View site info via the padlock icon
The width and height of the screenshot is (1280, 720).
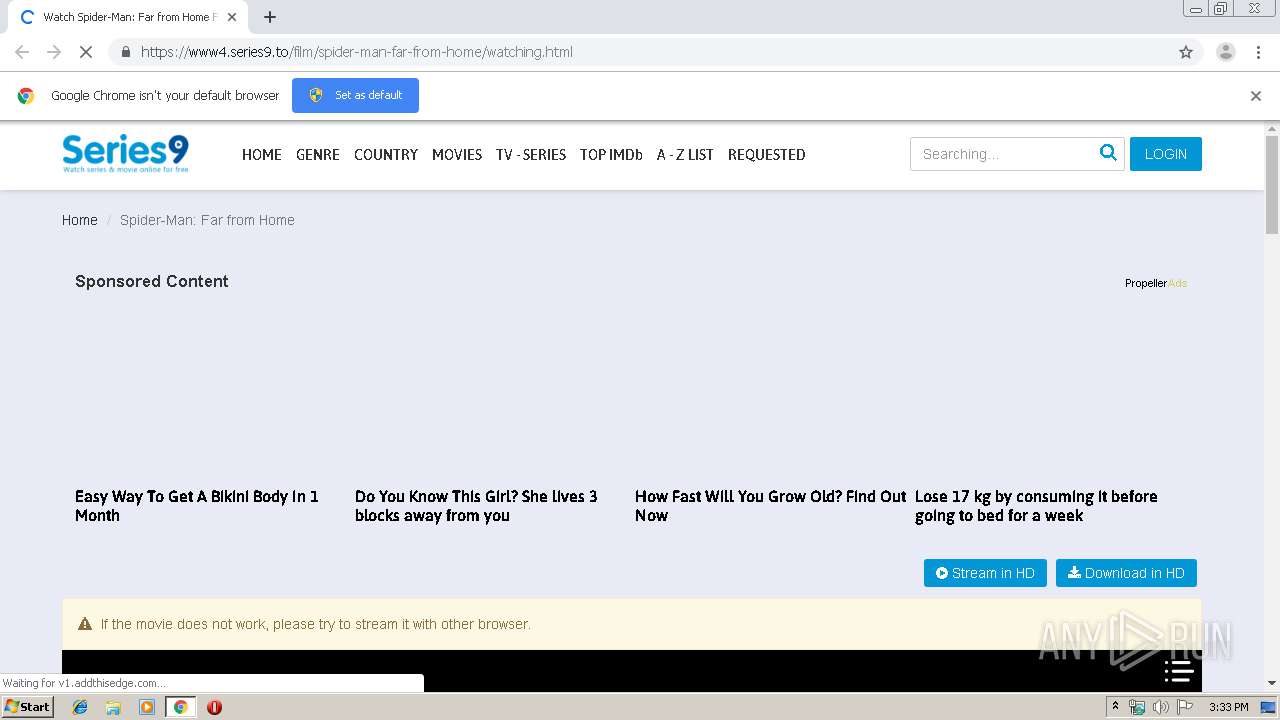[125, 52]
